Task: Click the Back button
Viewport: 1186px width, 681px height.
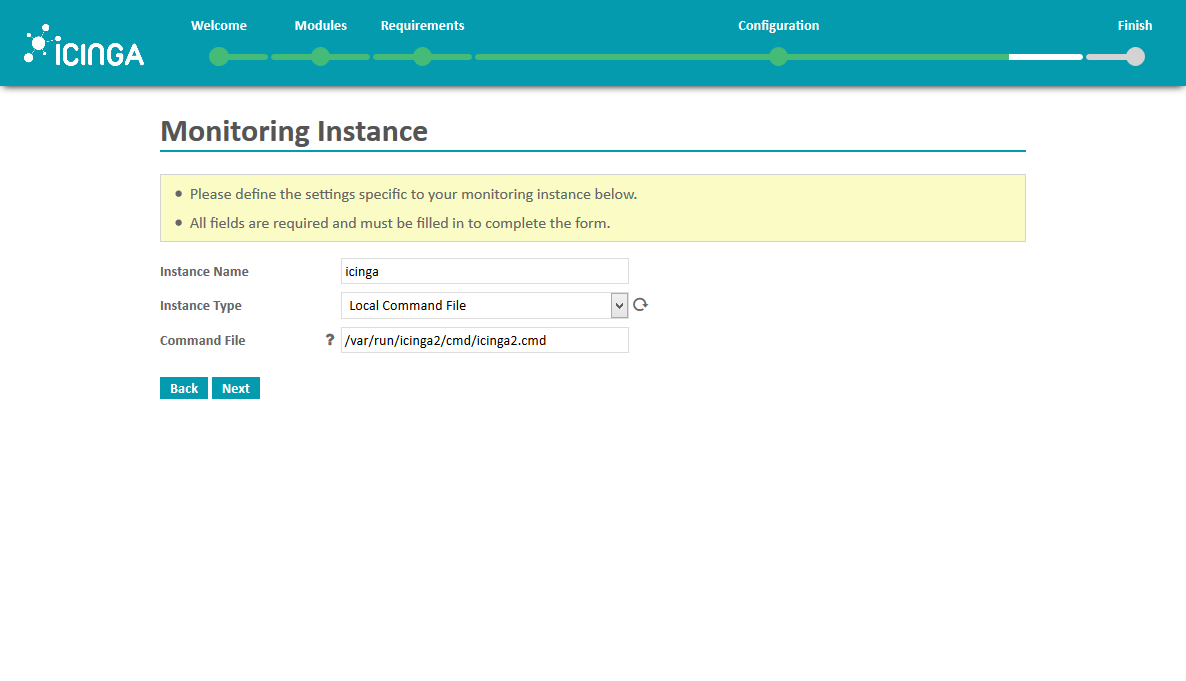Action: coord(184,388)
